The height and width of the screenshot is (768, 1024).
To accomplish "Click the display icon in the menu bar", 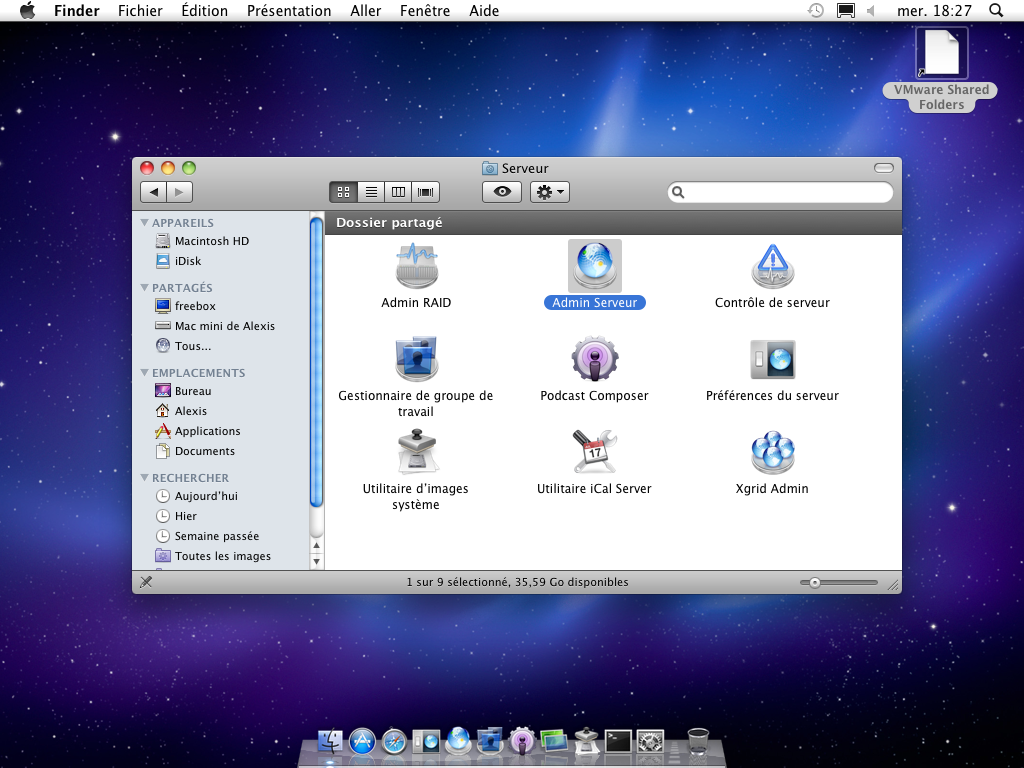I will pos(846,10).
